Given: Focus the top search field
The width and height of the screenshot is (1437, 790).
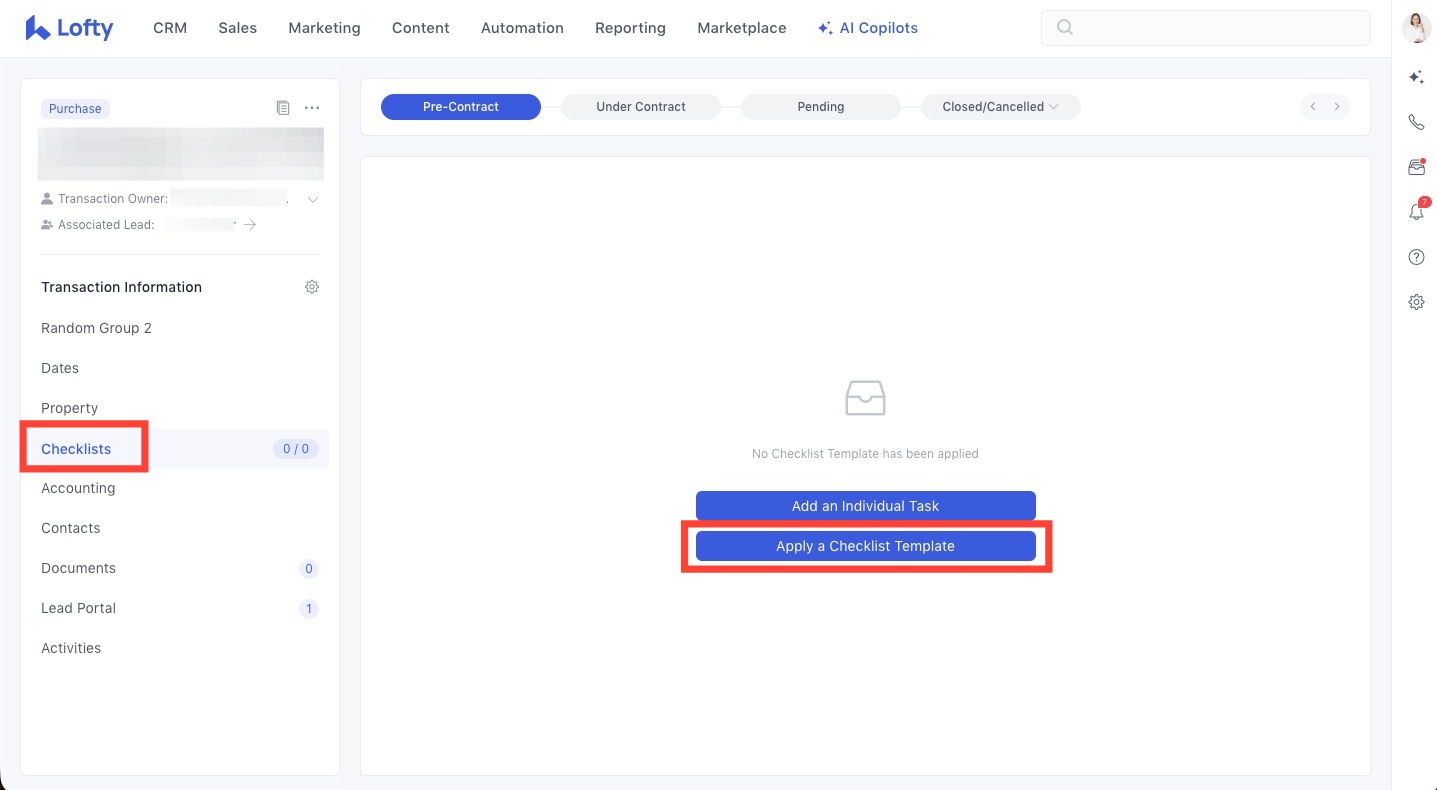Looking at the screenshot, I should (x=1205, y=28).
